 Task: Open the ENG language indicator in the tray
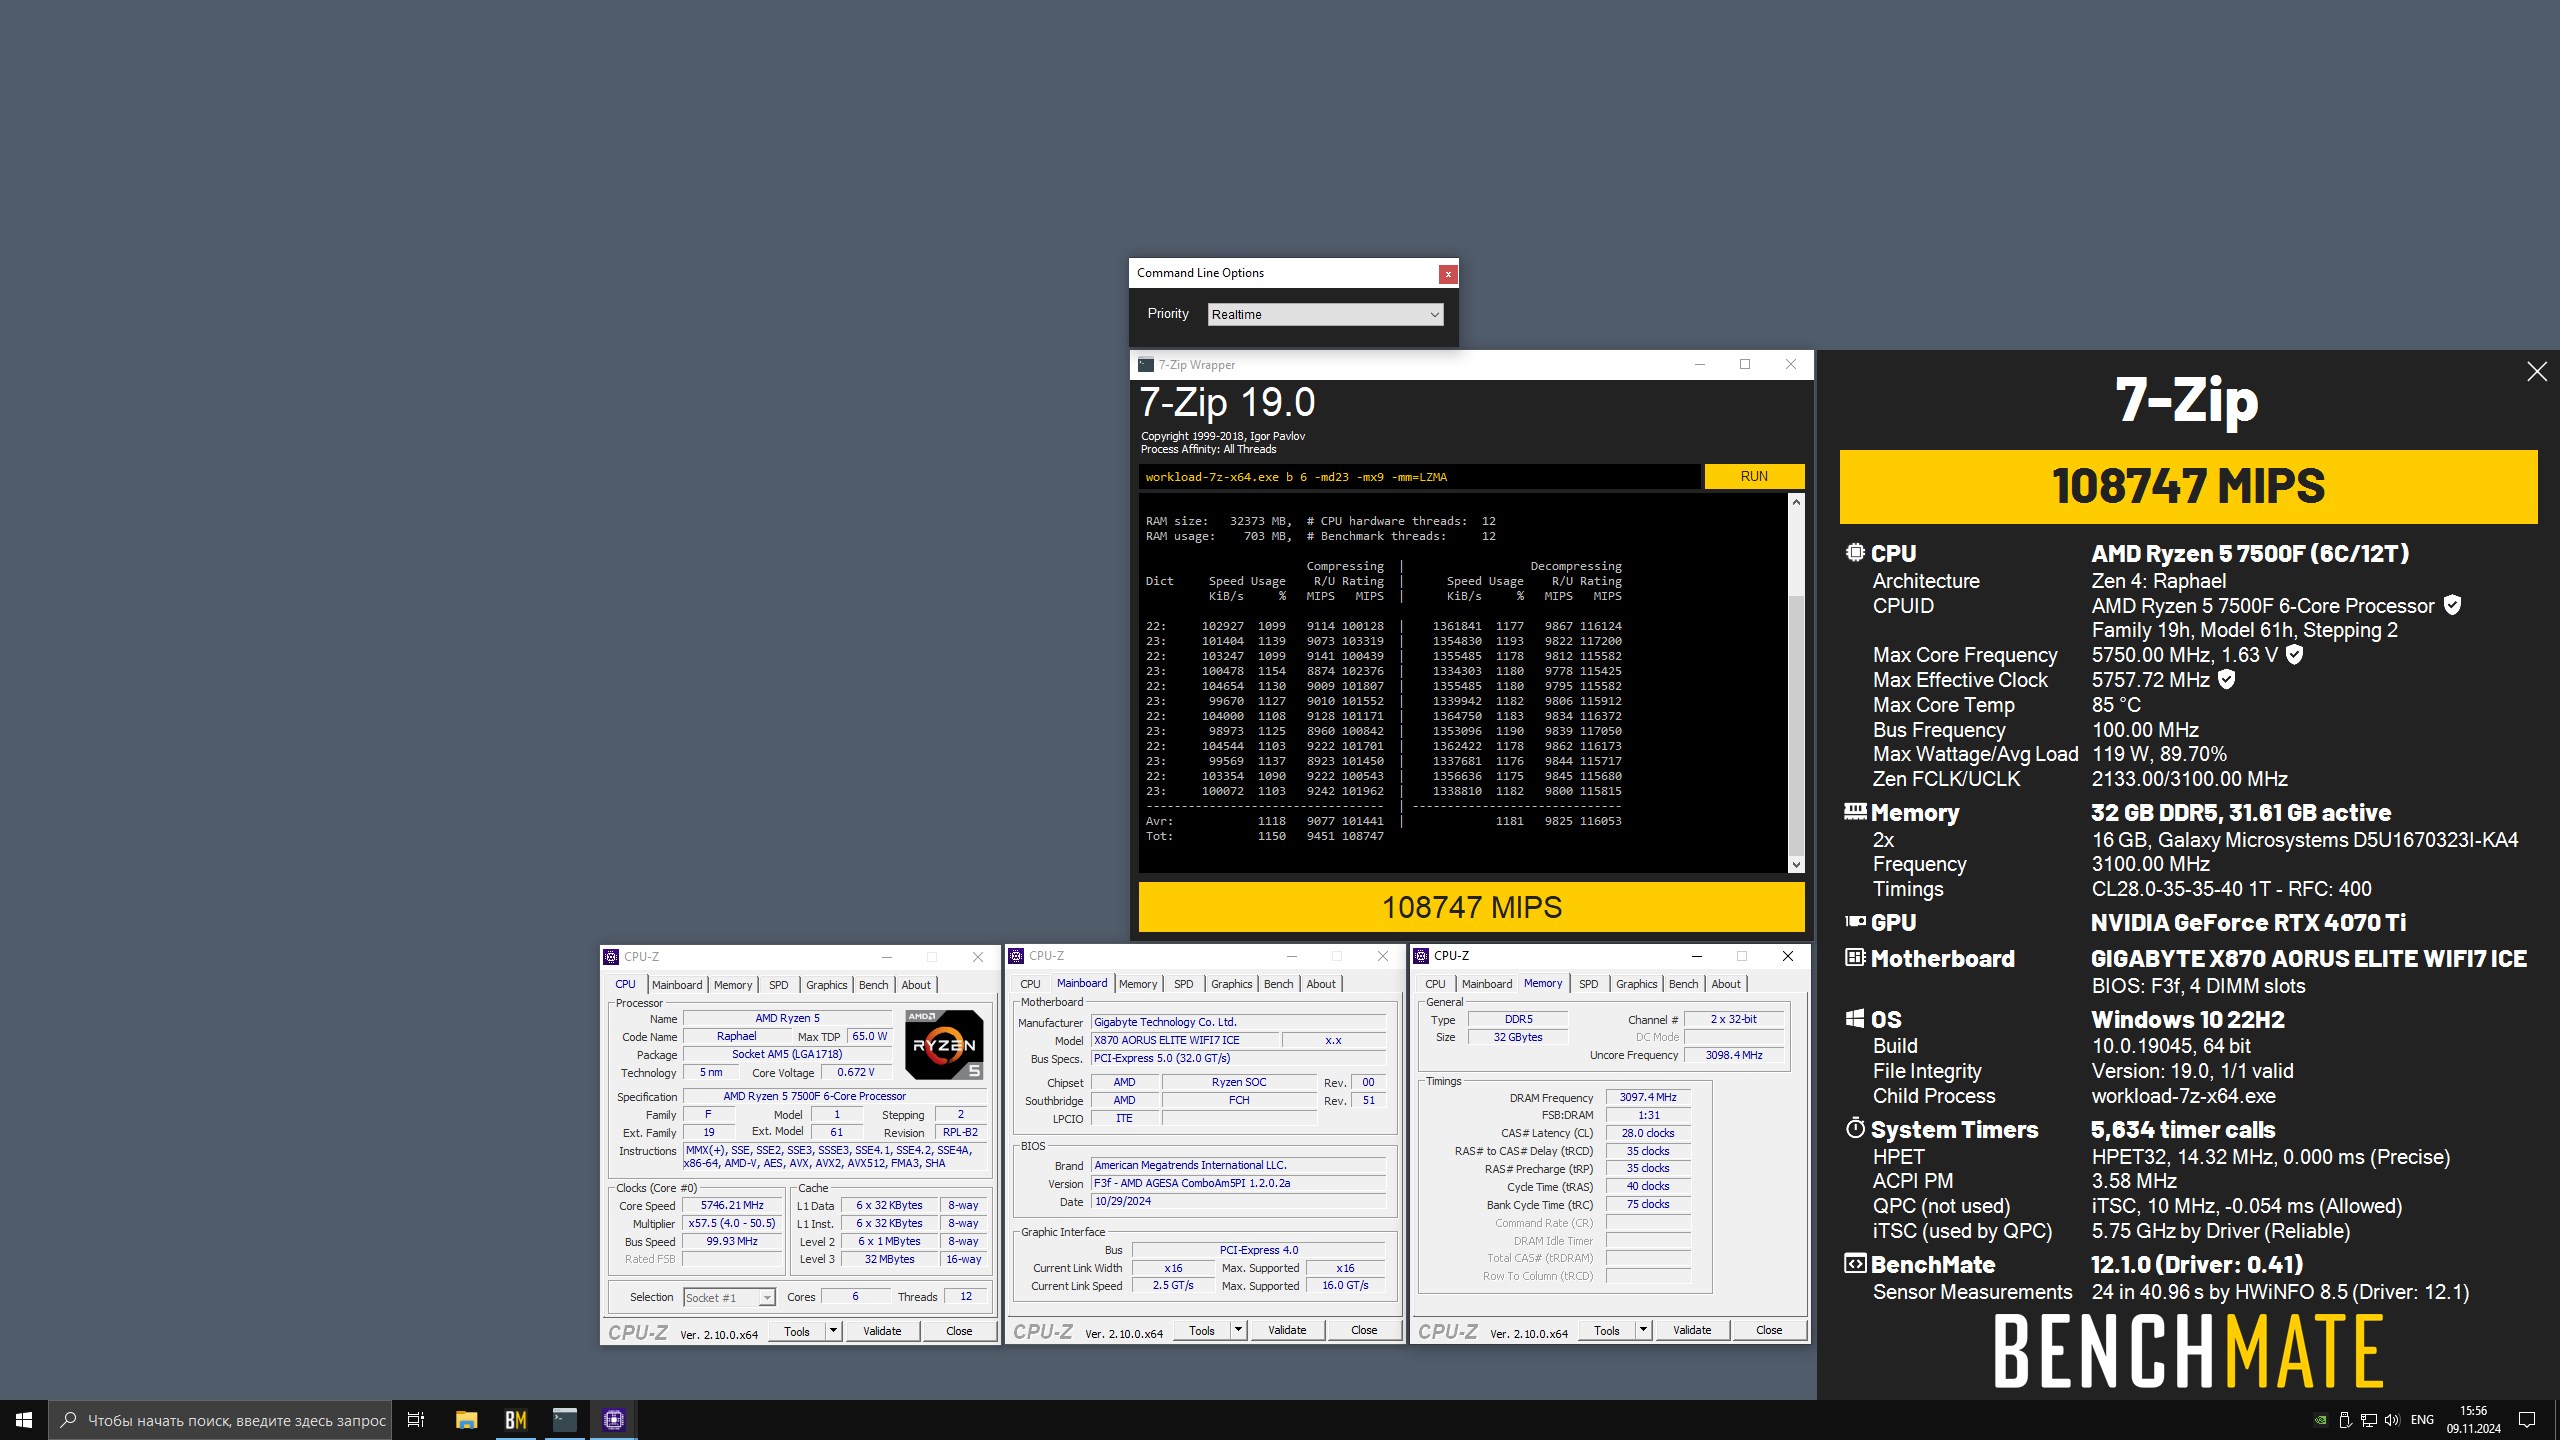pyautogui.click(x=2422, y=1420)
